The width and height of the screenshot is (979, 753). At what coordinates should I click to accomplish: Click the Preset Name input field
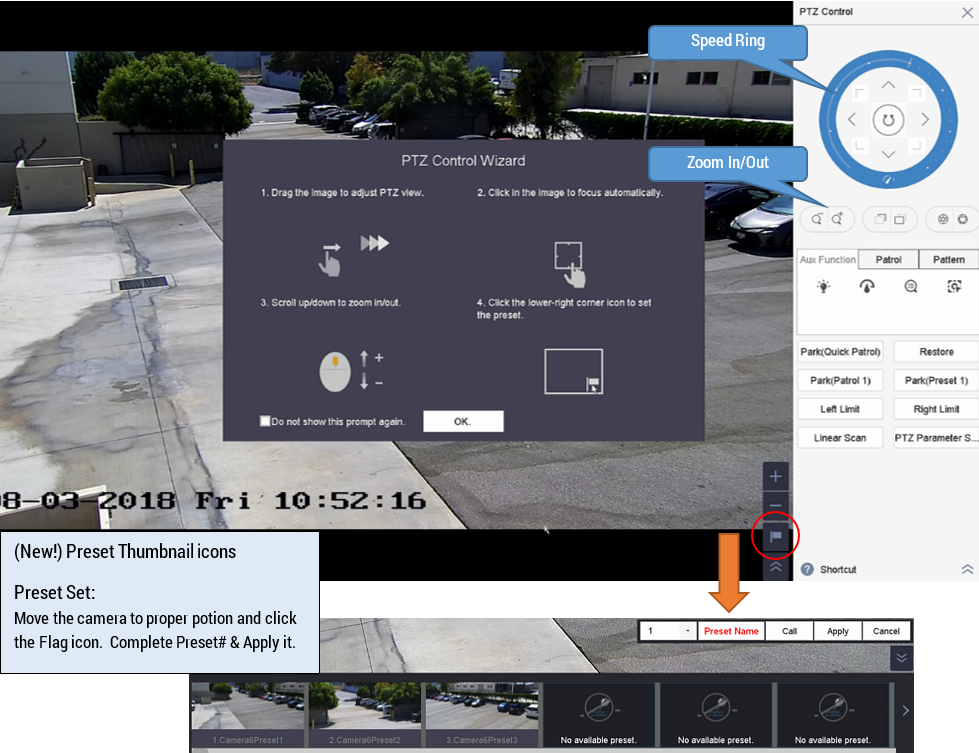[731, 631]
